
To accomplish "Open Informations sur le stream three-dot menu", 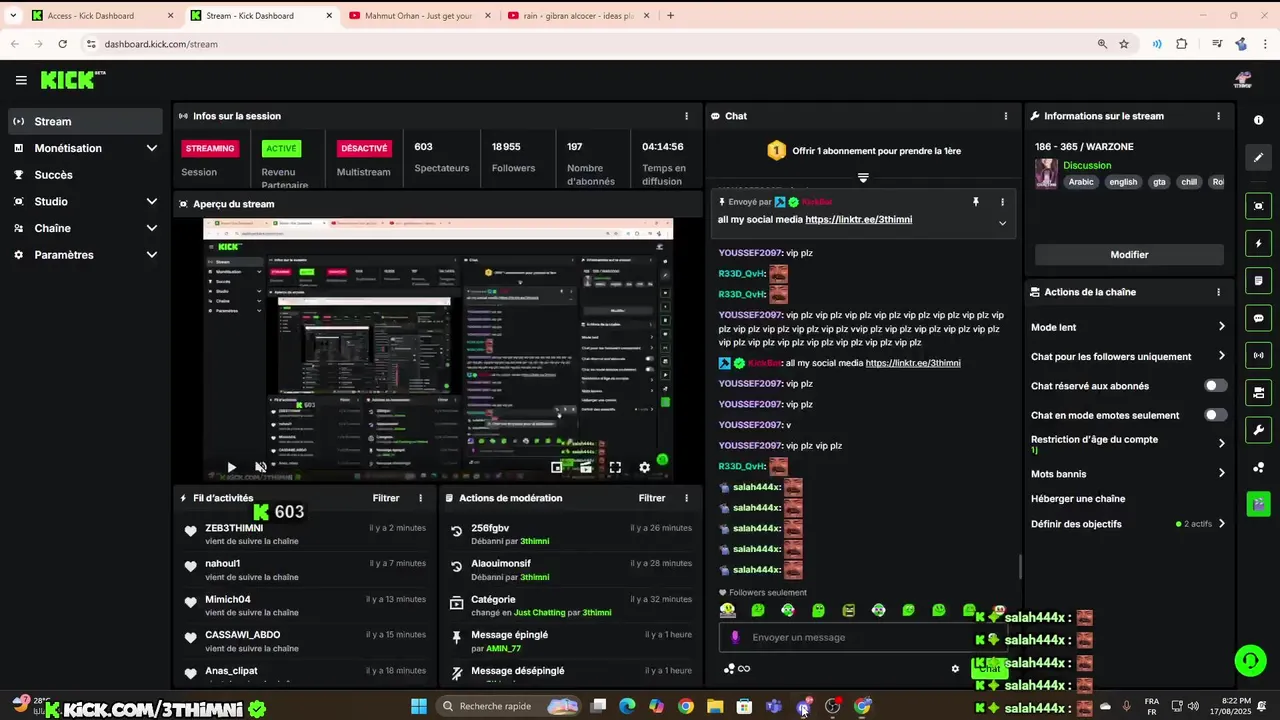I will [1218, 116].
